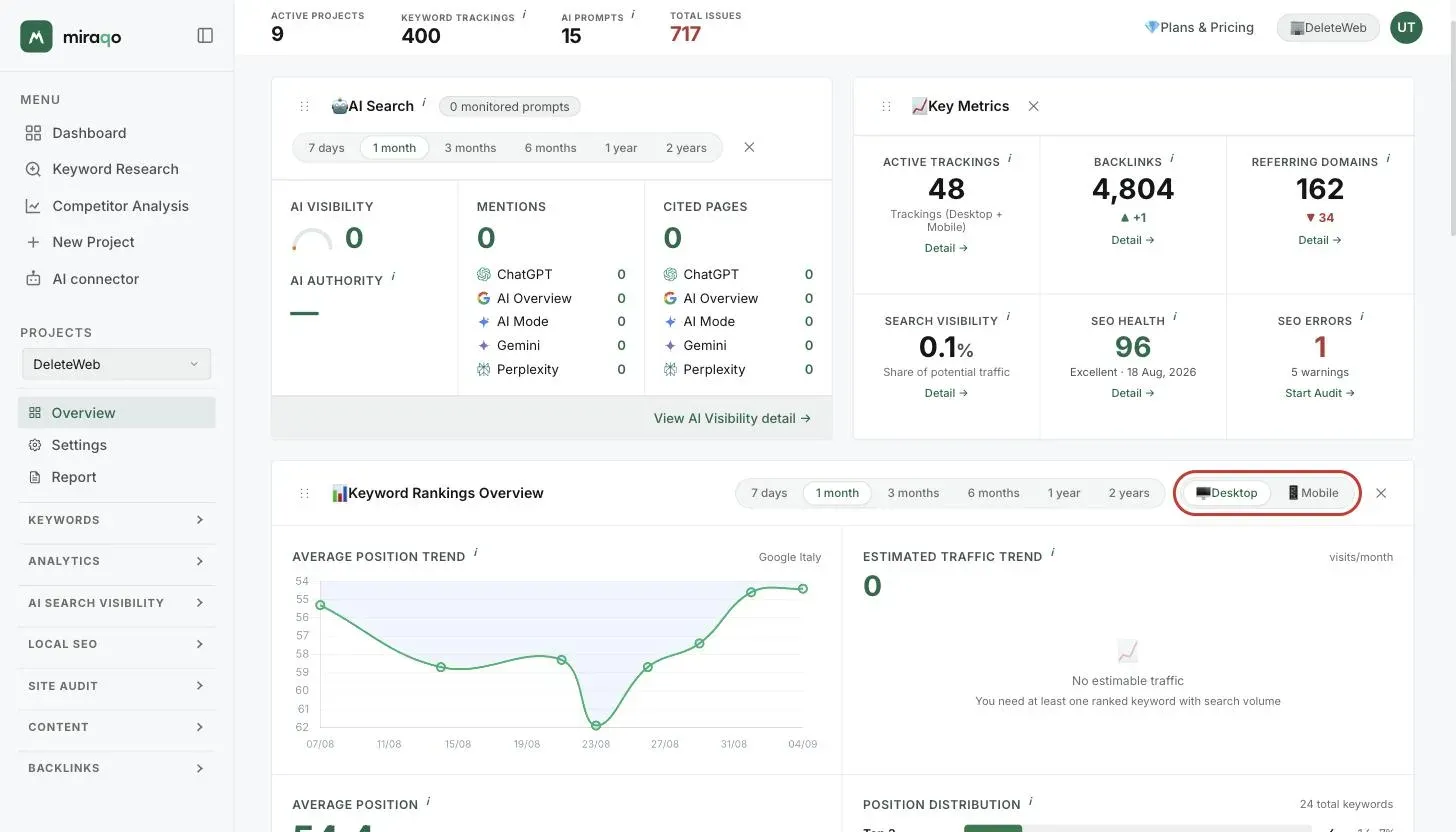This screenshot has width=1456, height=832.
Task: Grab the Key Metrics widget drag handle
Action: pyautogui.click(x=886, y=106)
